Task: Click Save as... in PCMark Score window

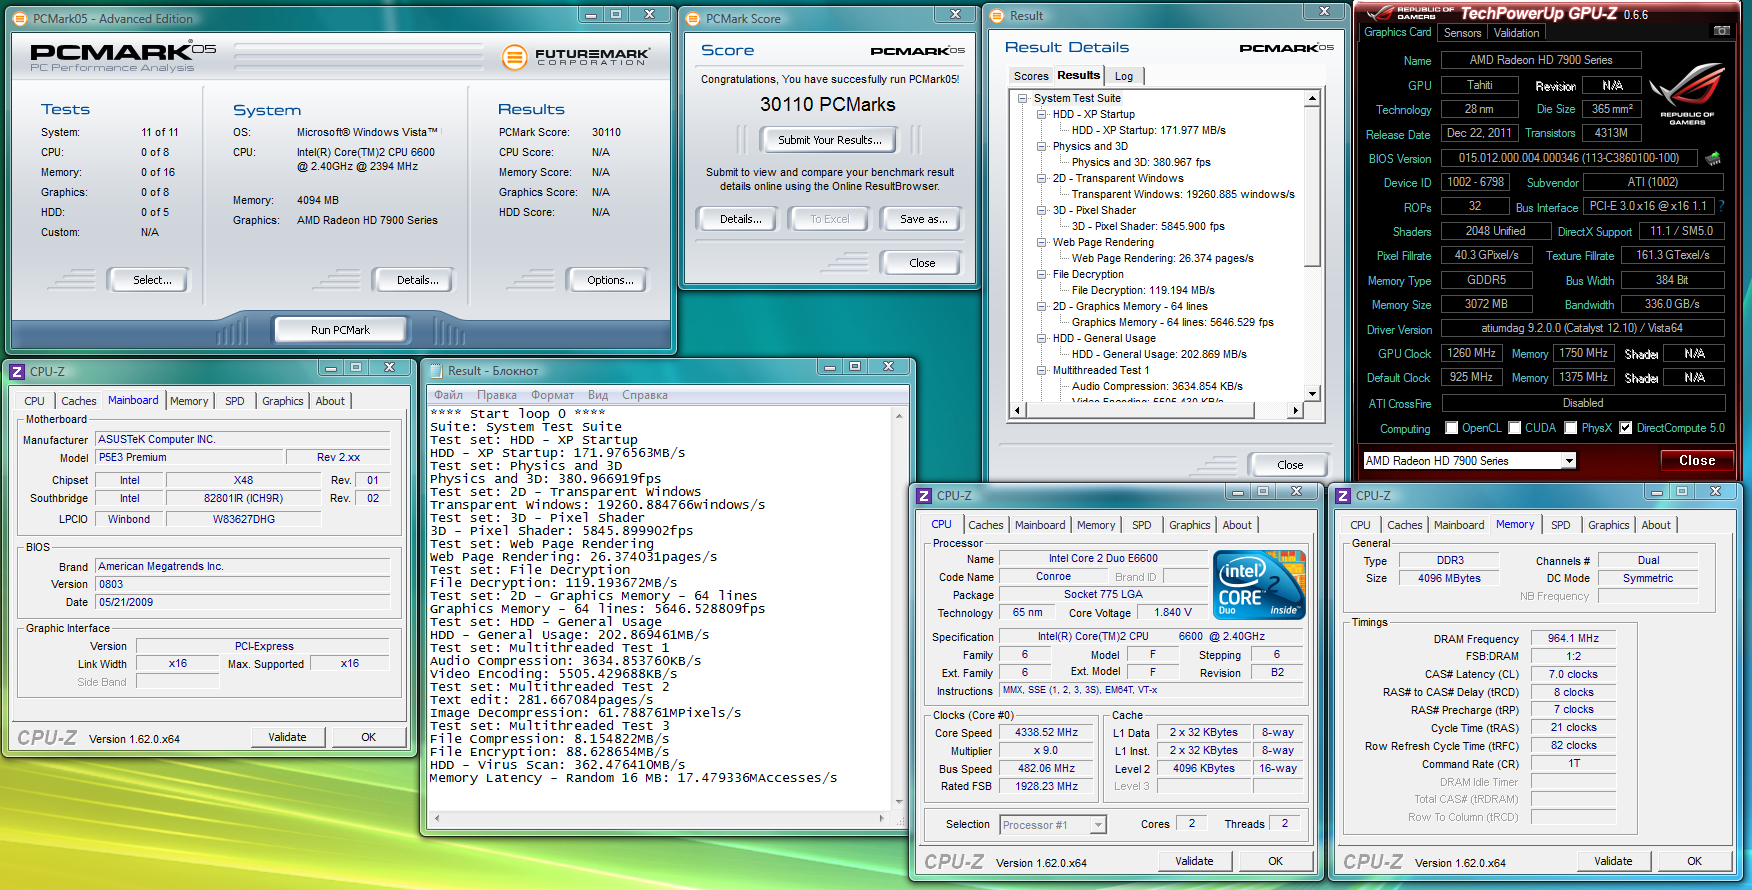Action: click(923, 219)
